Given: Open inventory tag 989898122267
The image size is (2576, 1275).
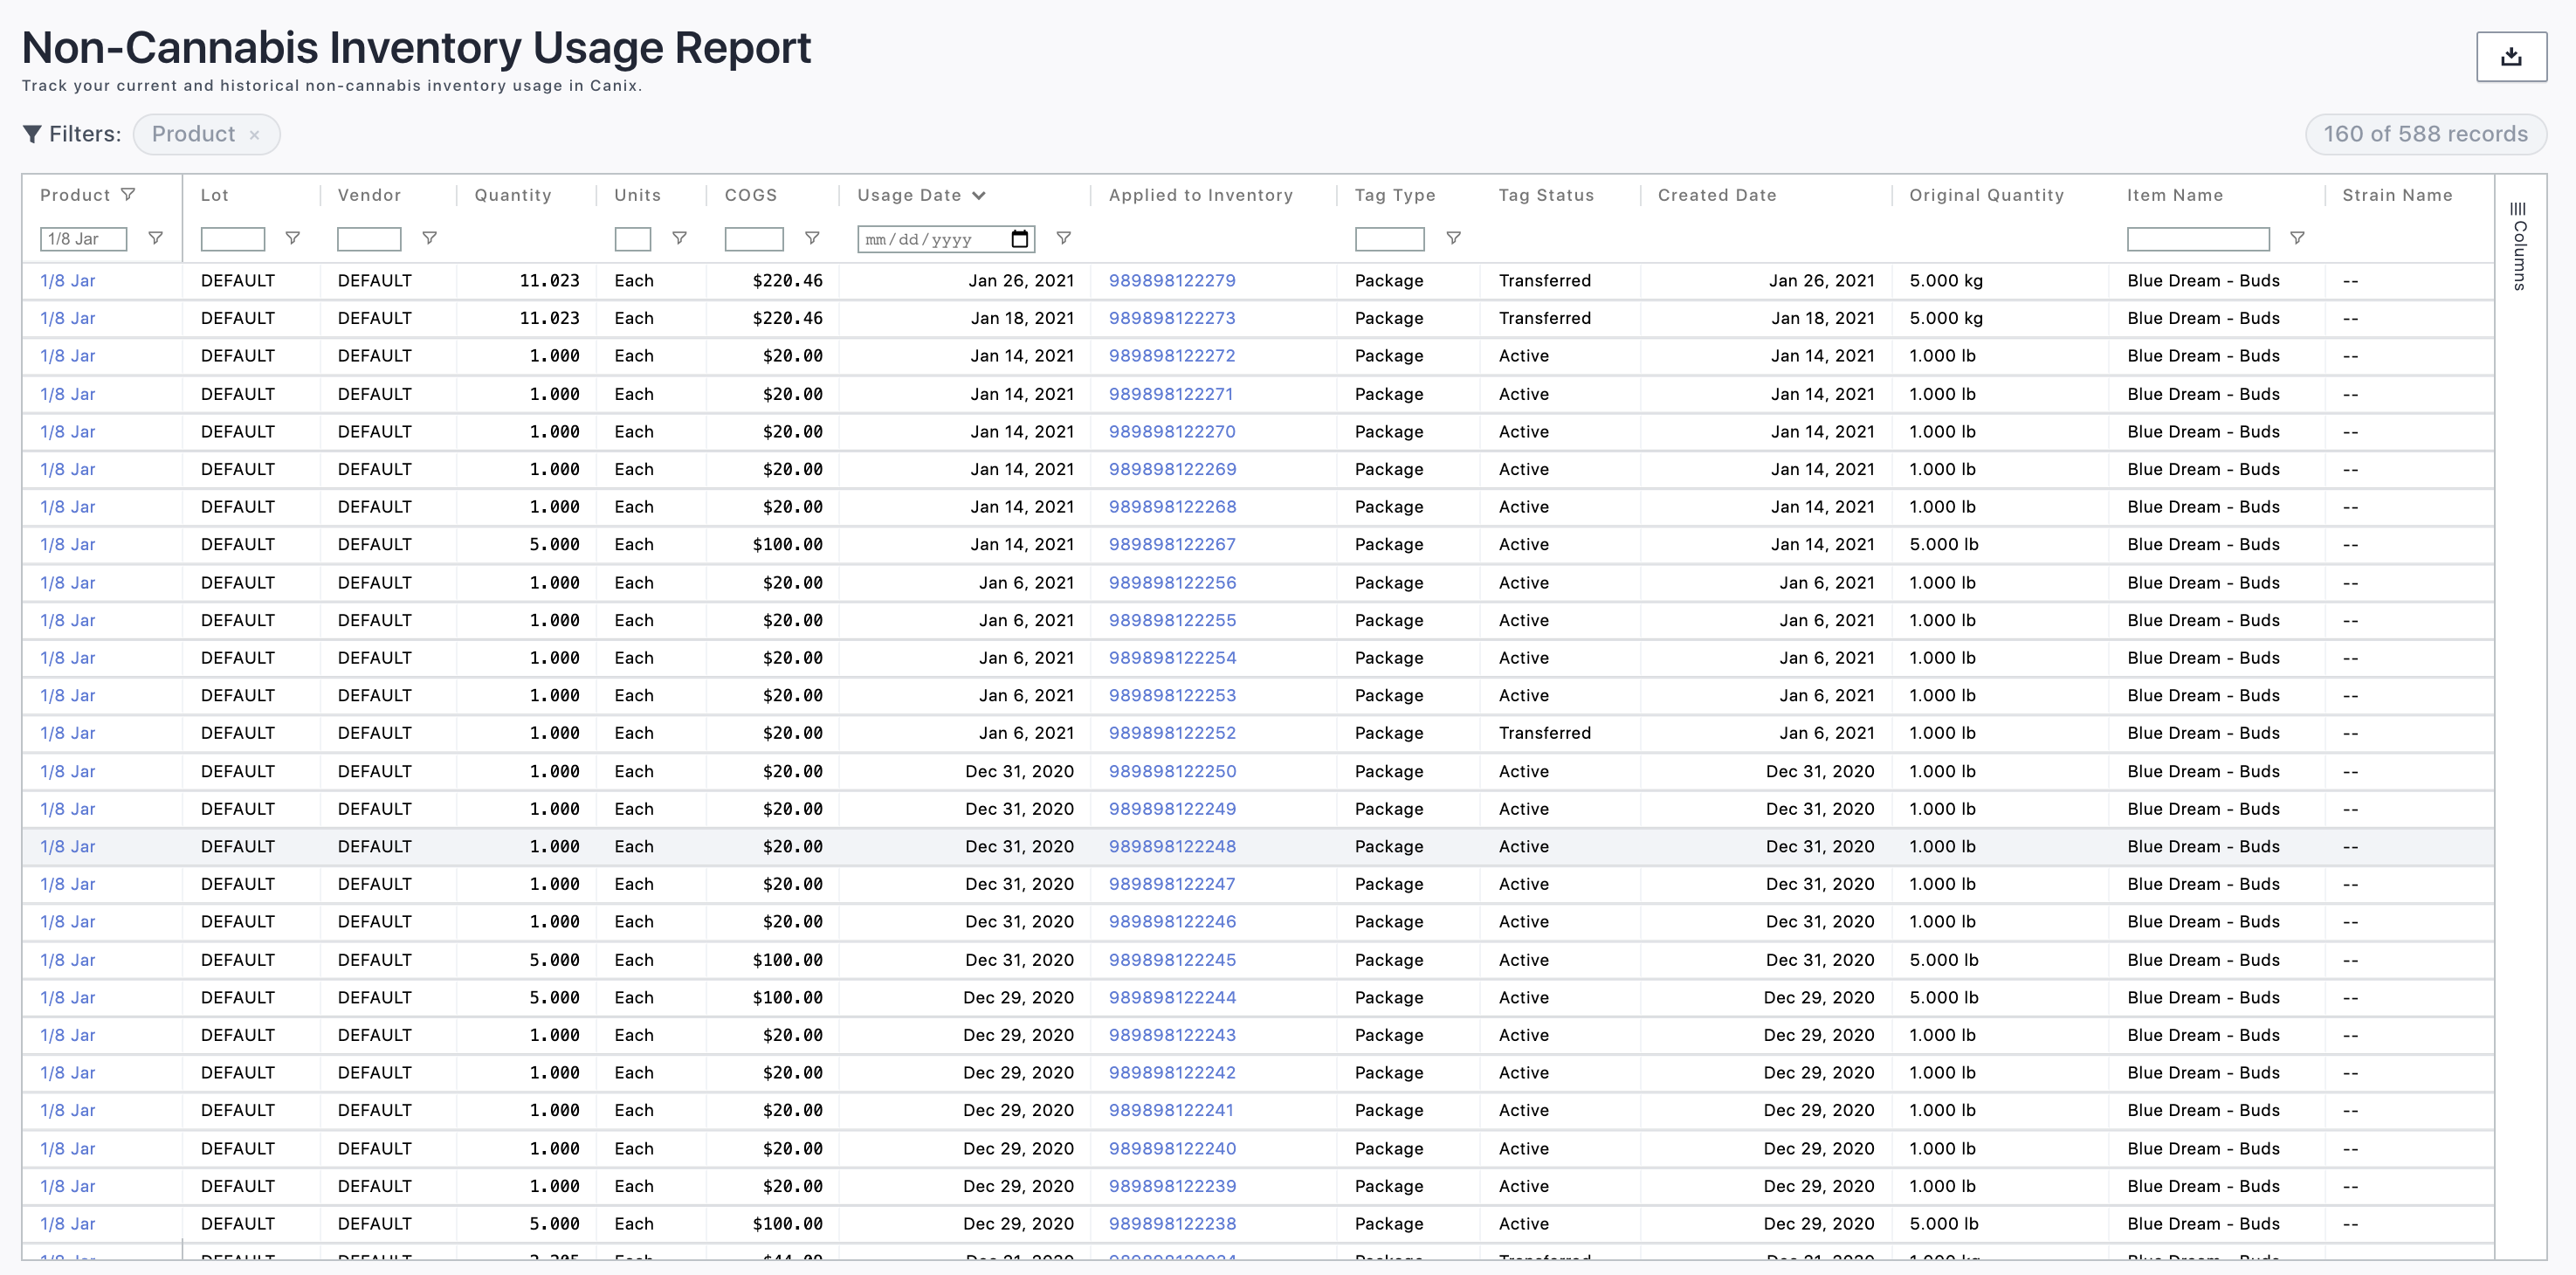Looking at the screenshot, I should point(1172,545).
